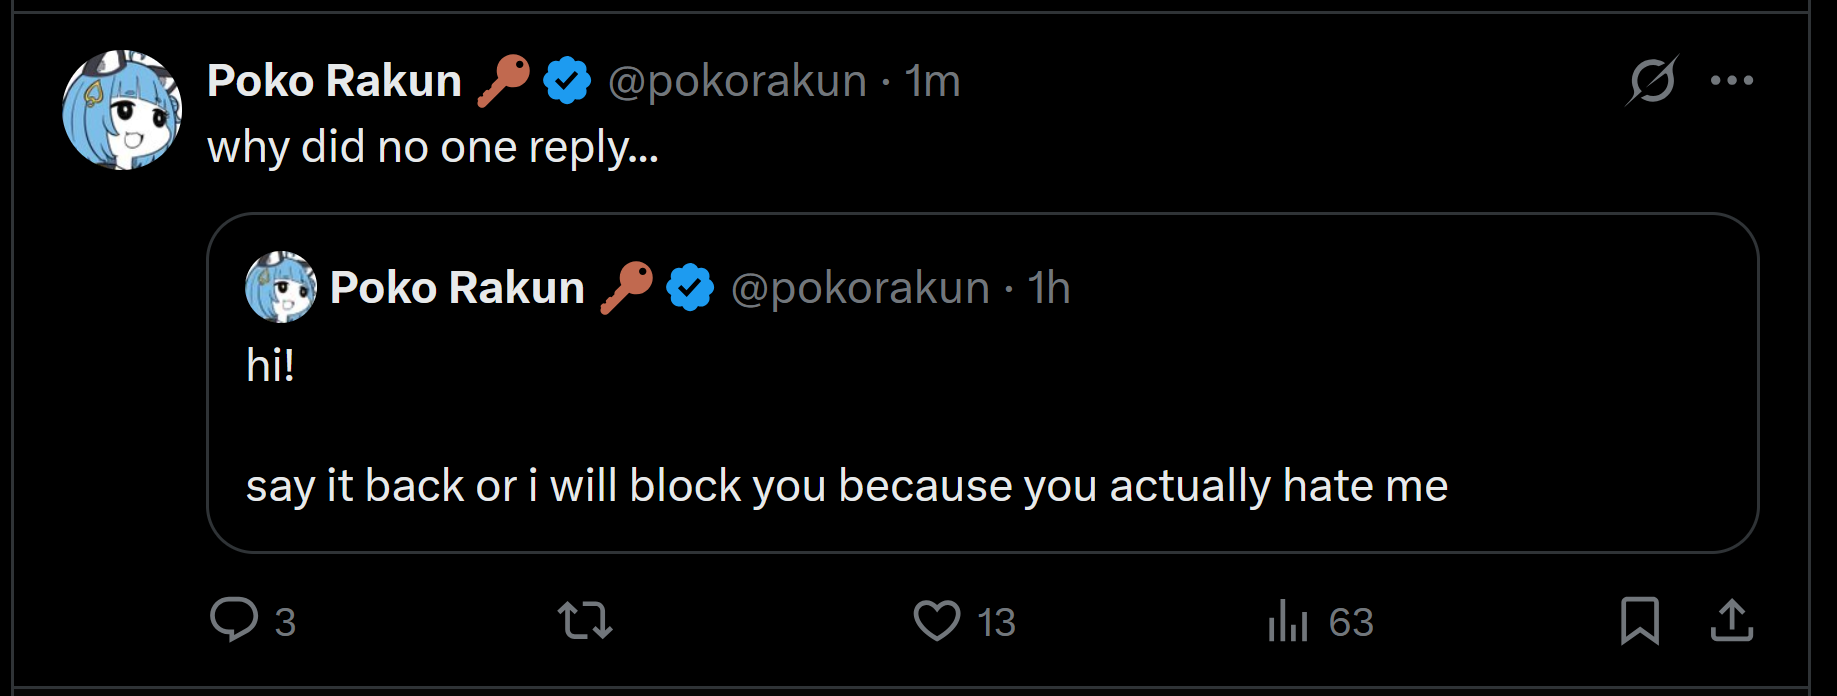
Task: Click the top Poko Rakun display name
Action: [334, 81]
